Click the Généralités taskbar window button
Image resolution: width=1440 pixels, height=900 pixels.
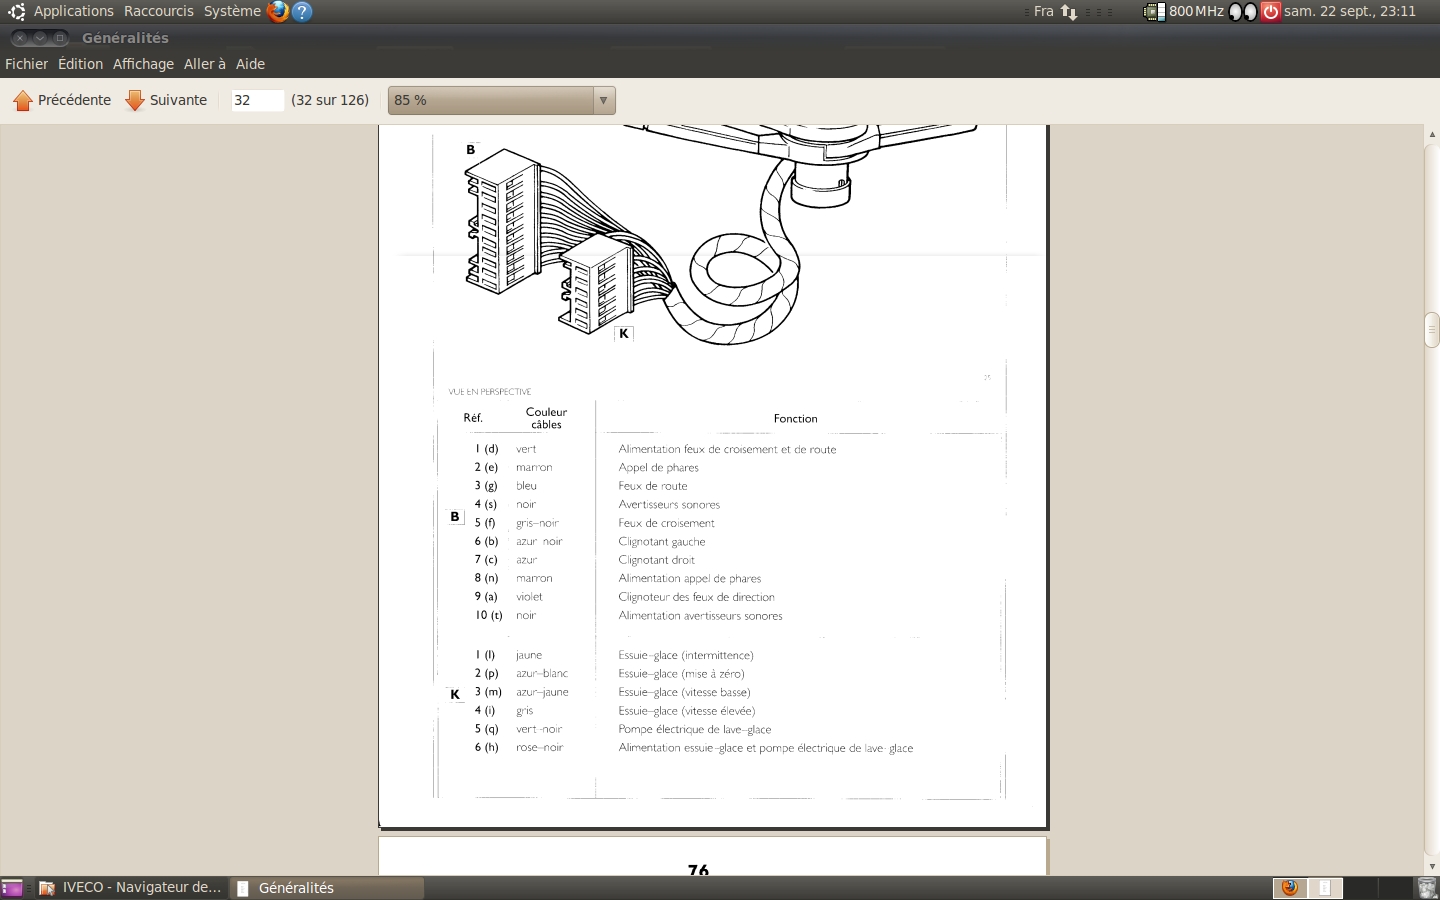[327, 888]
